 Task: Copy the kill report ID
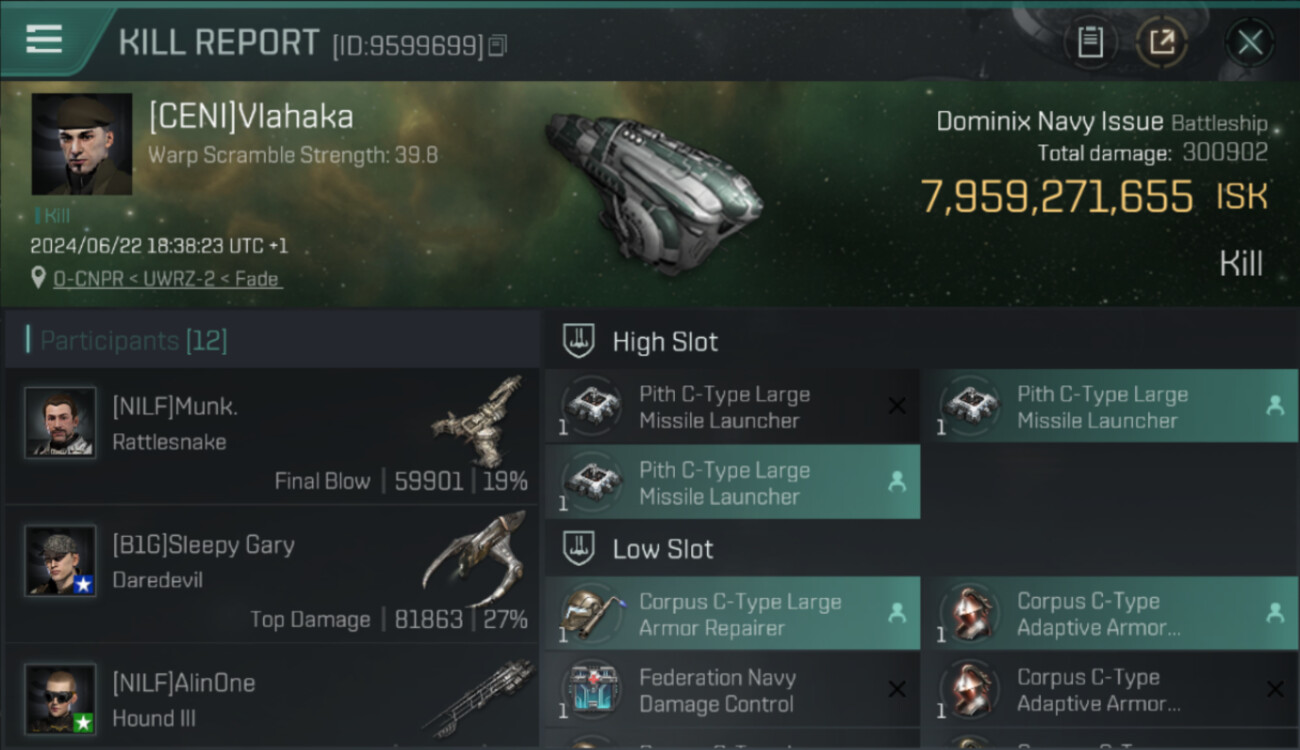[x=498, y=45]
